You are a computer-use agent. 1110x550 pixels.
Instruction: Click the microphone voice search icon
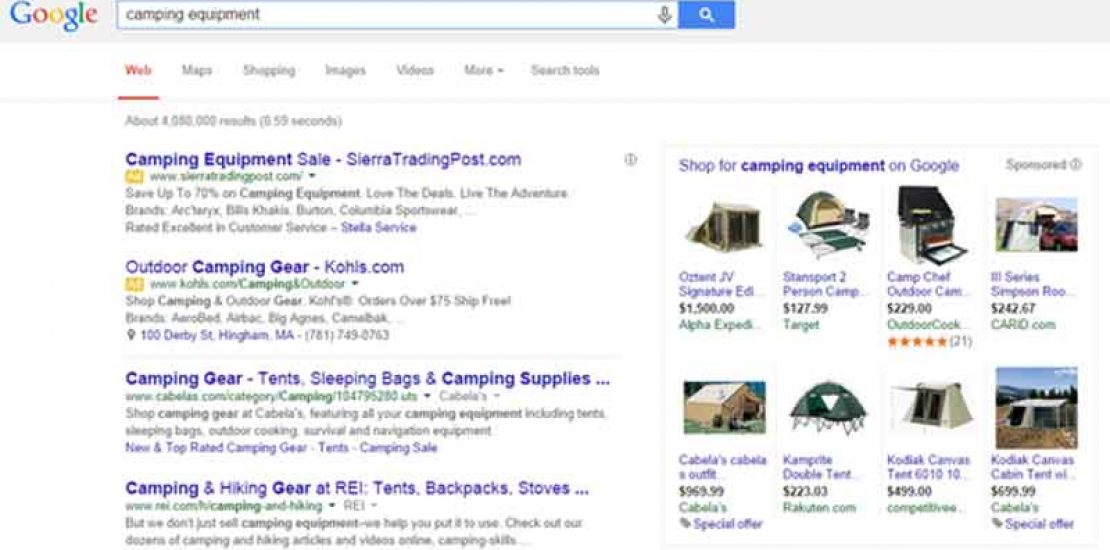point(664,15)
